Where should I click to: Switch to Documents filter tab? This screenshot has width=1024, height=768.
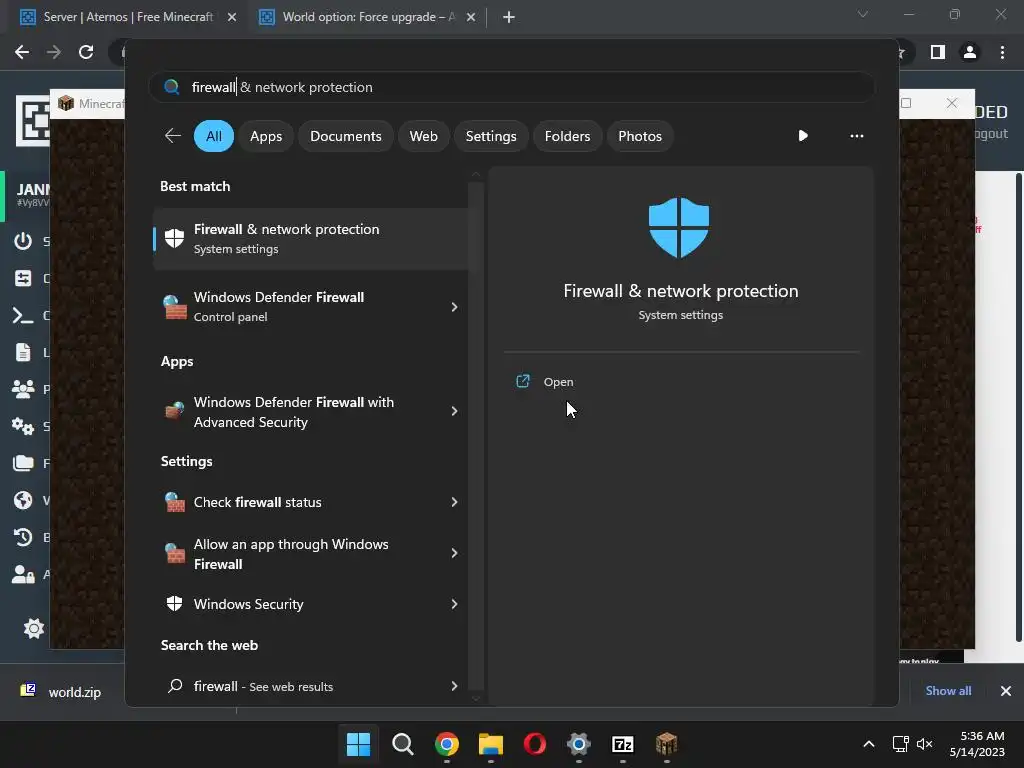[345, 136]
